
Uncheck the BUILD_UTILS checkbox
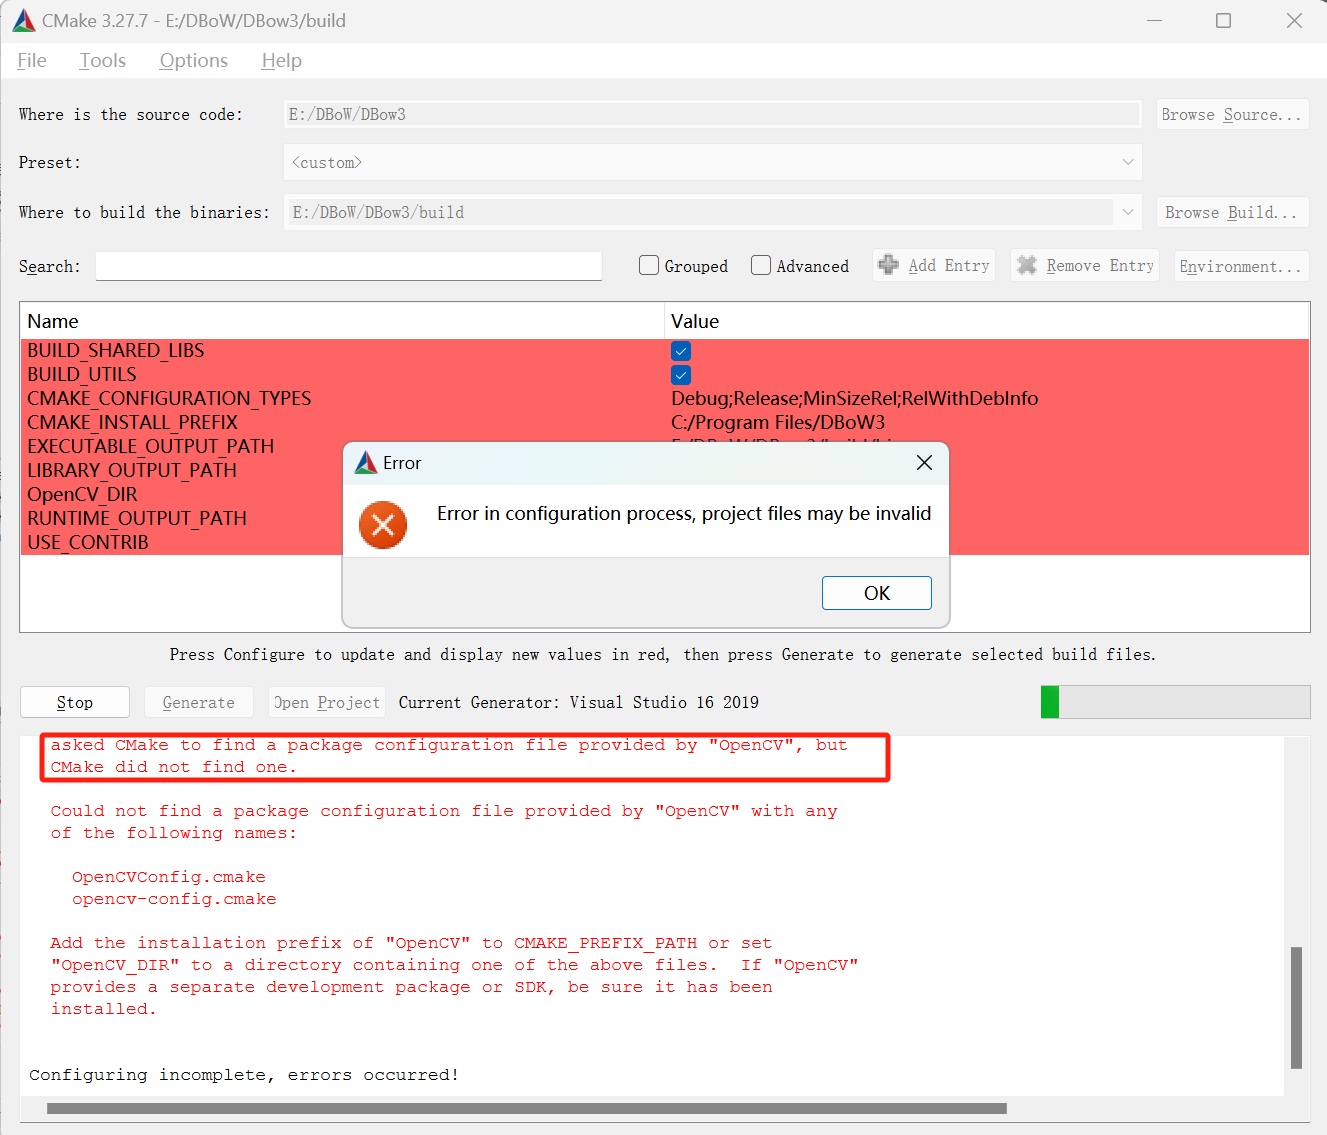(x=681, y=375)
